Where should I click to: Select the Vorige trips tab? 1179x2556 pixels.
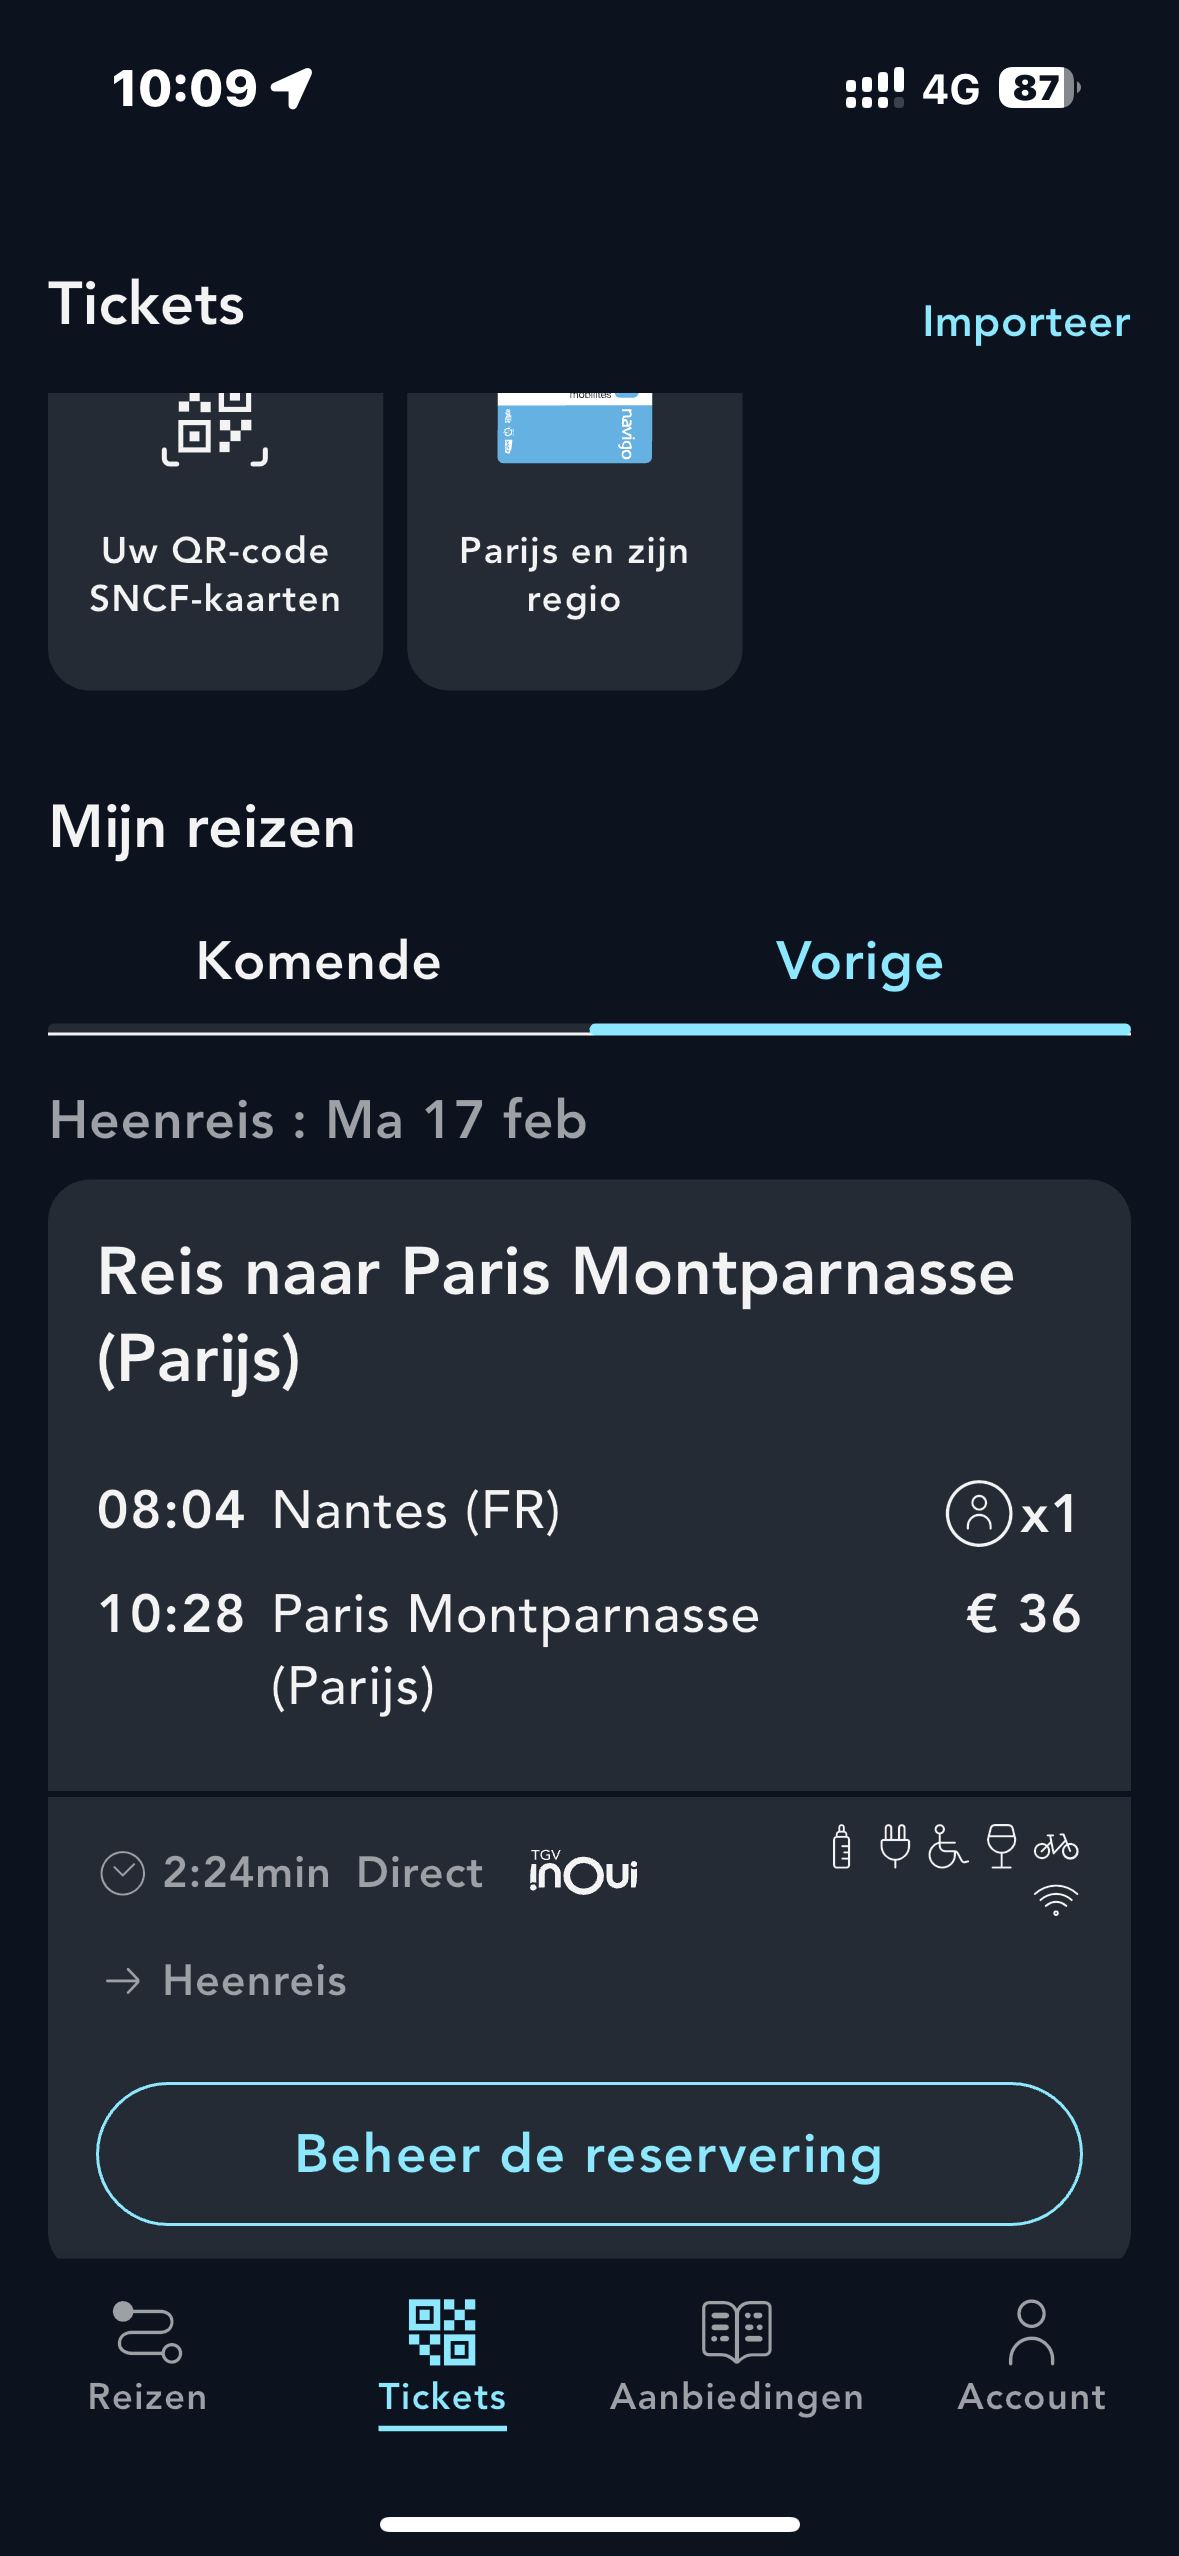coord(859,962)
